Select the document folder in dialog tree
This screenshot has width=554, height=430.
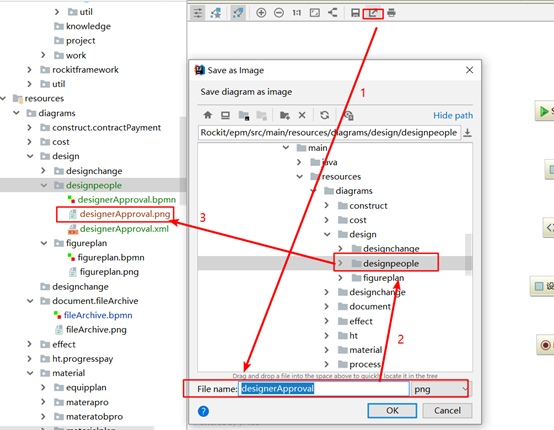370,306
